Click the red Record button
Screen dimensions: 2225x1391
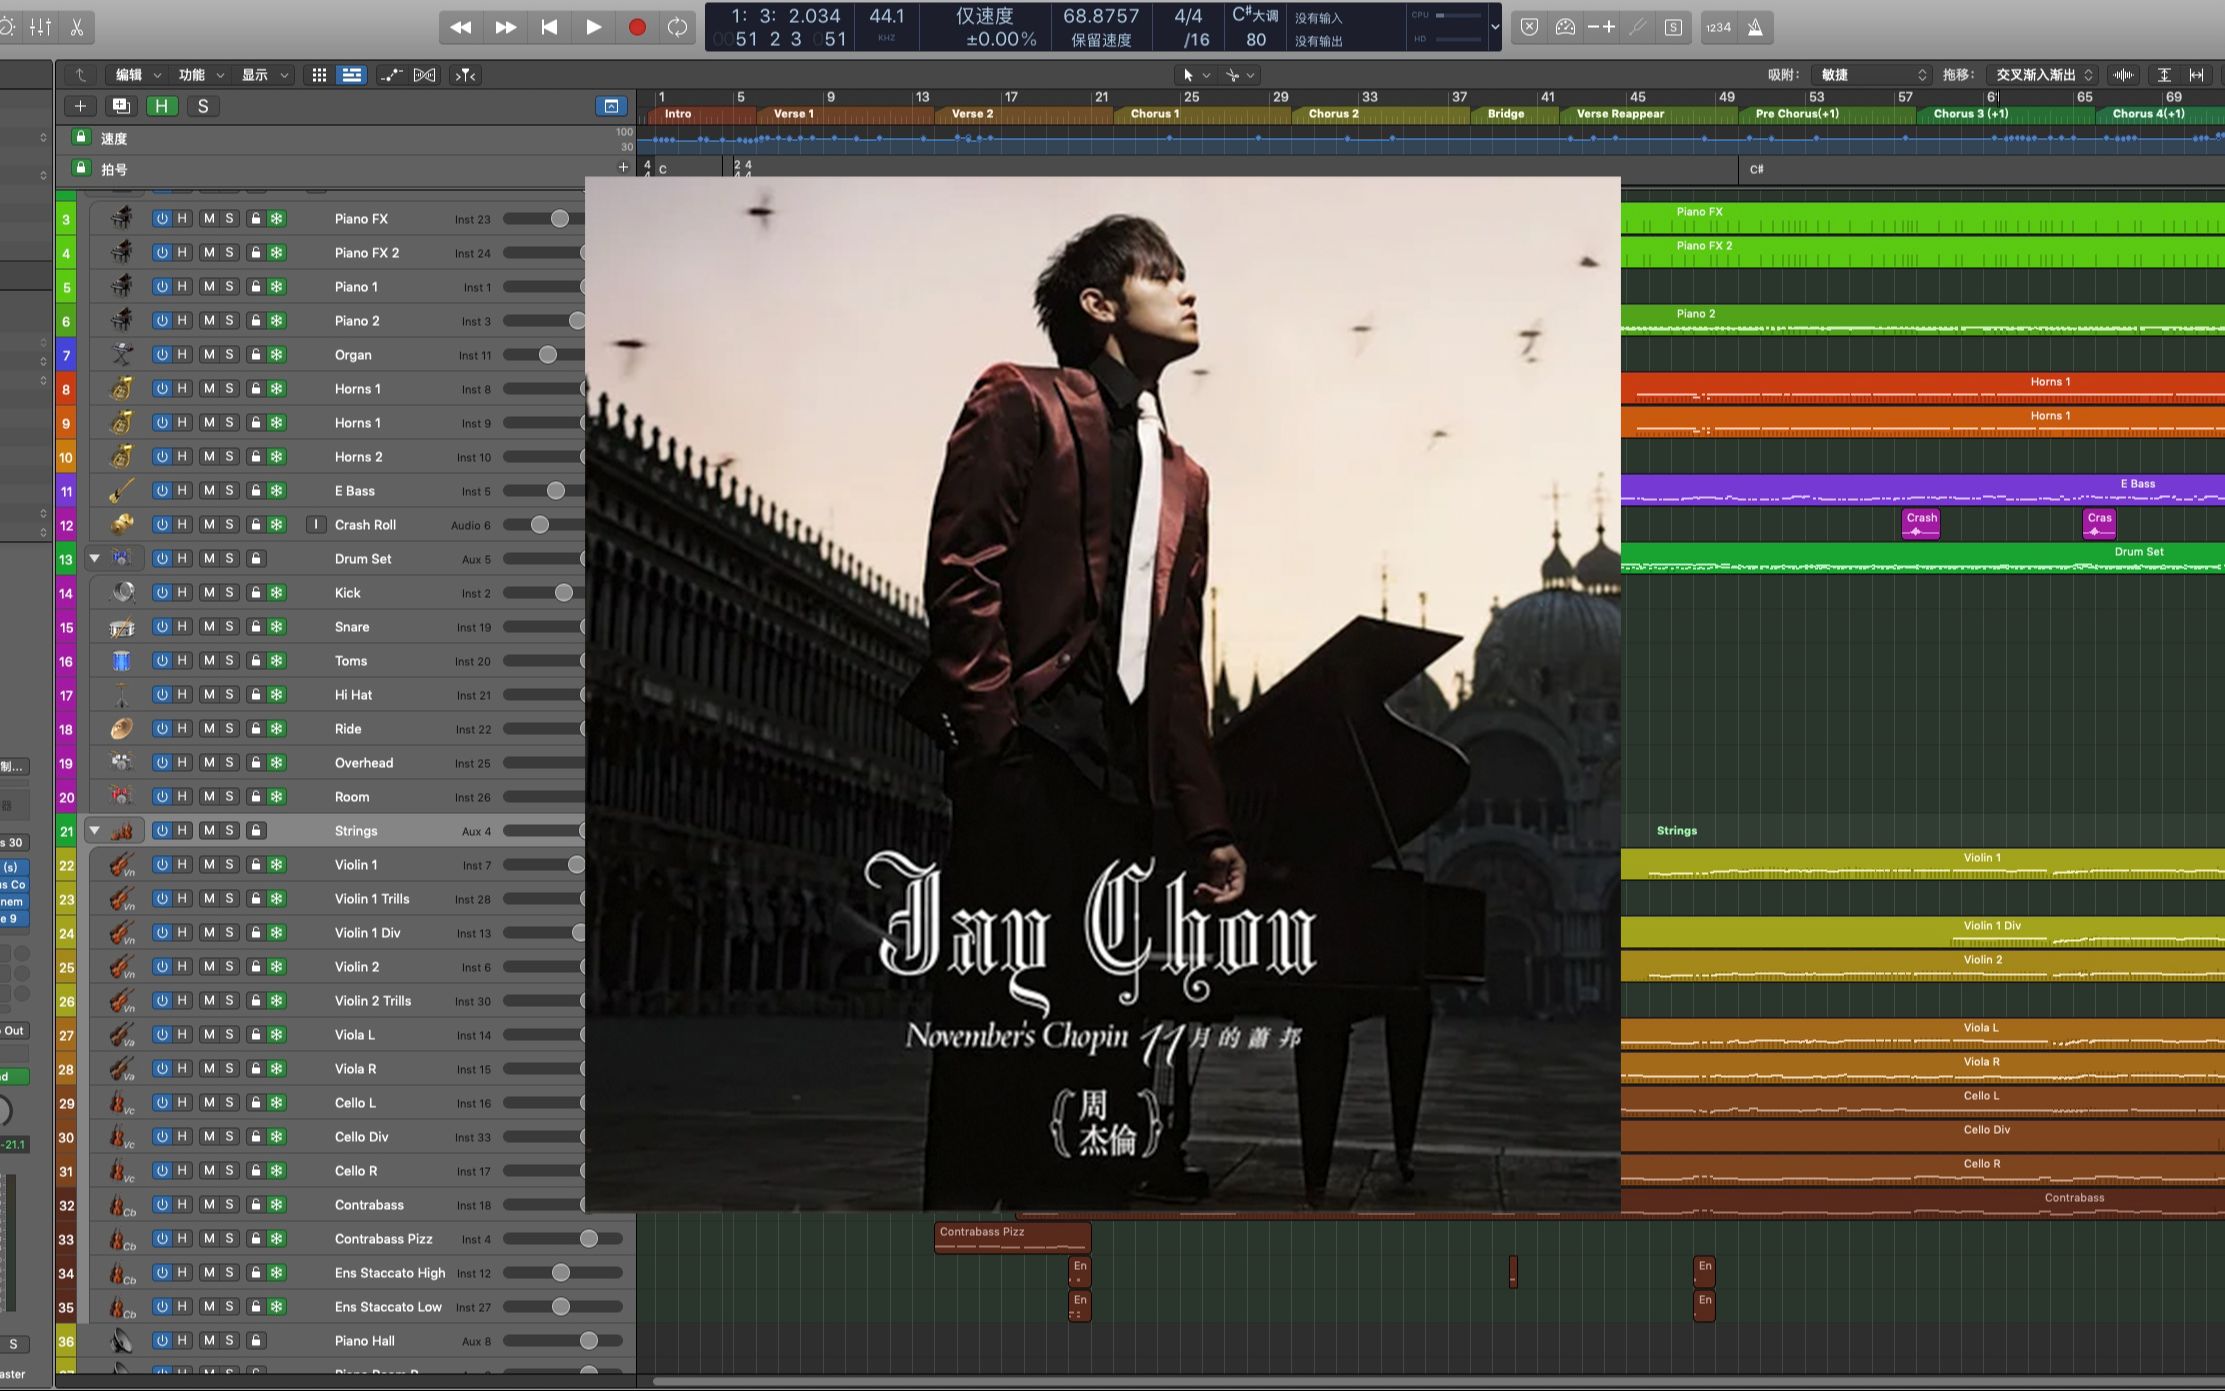tap(637, 27)
